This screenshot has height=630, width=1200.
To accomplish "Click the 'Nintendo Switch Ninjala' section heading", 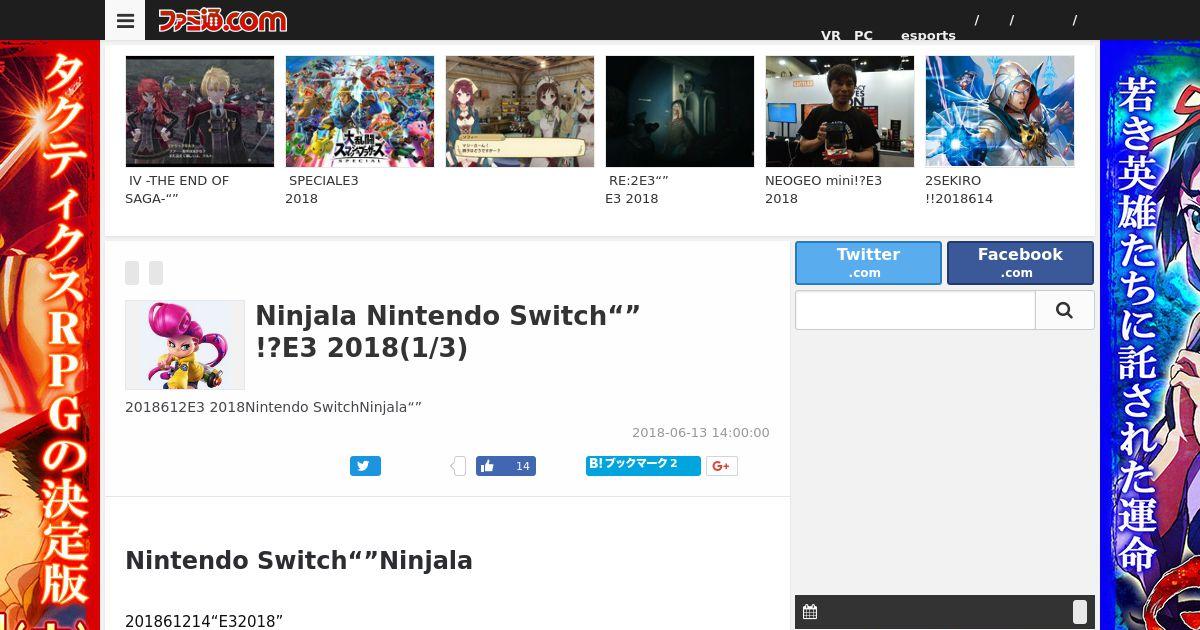I will (299, 561).
